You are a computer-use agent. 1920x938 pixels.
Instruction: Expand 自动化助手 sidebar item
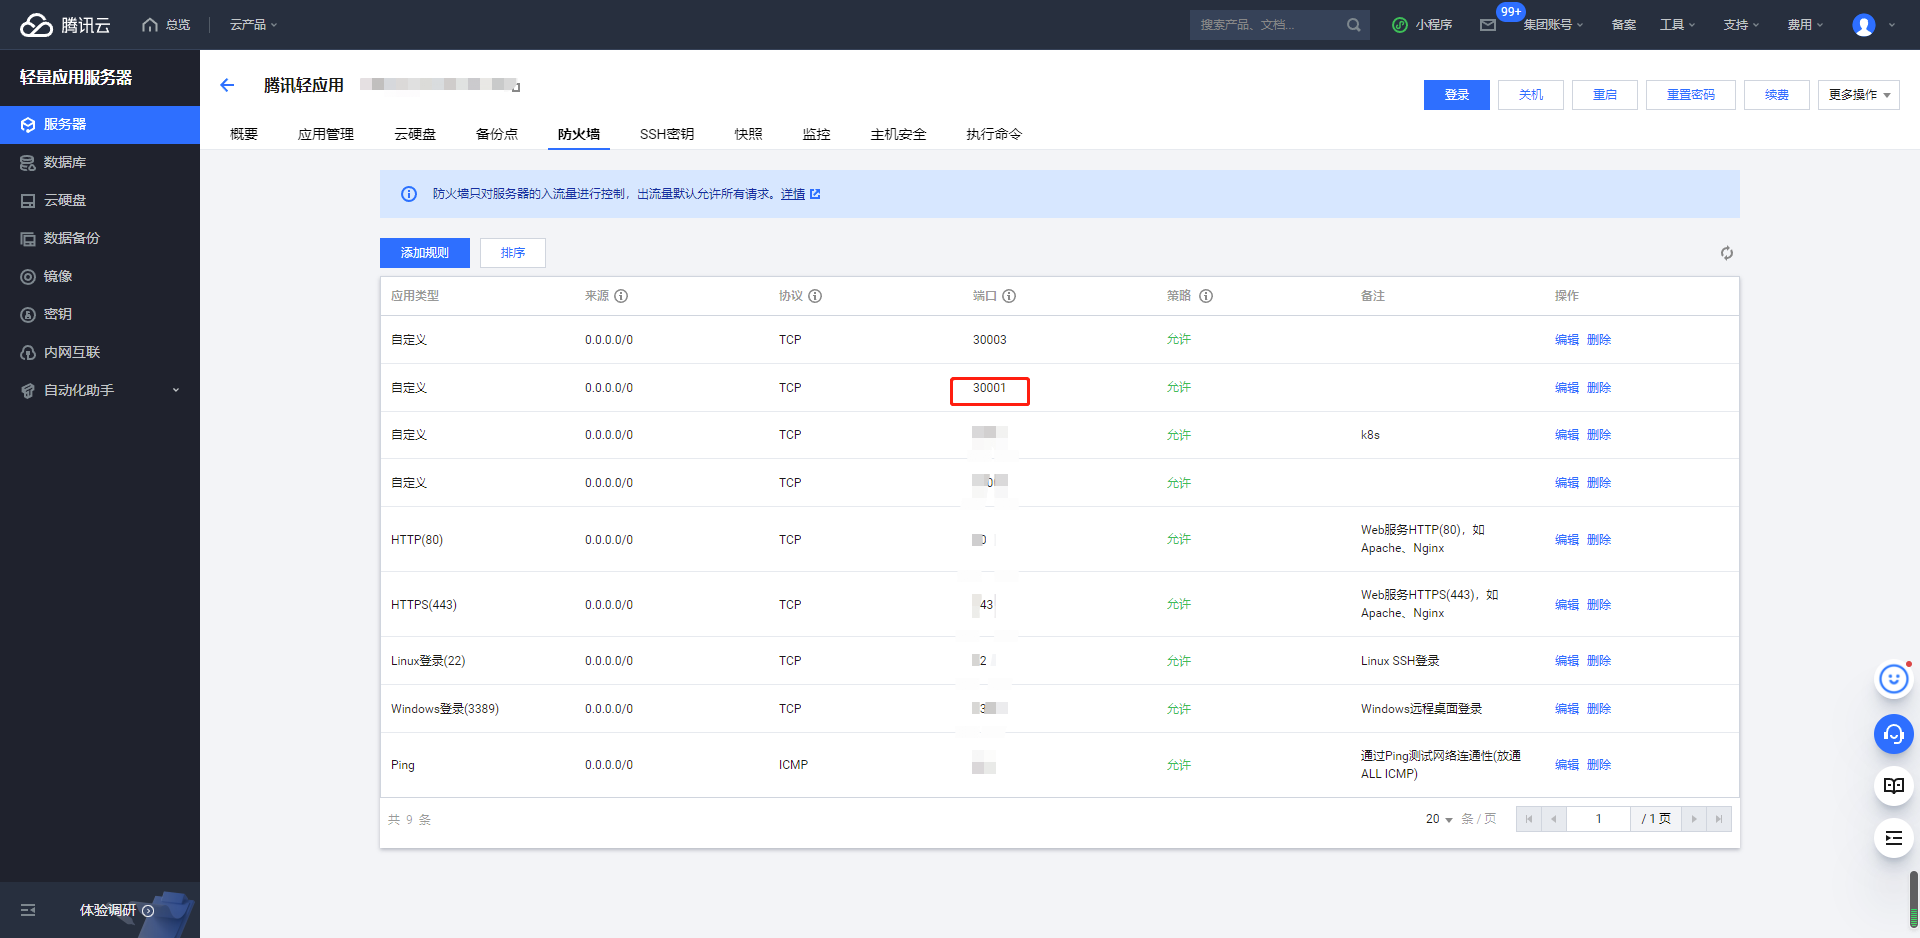100,390
